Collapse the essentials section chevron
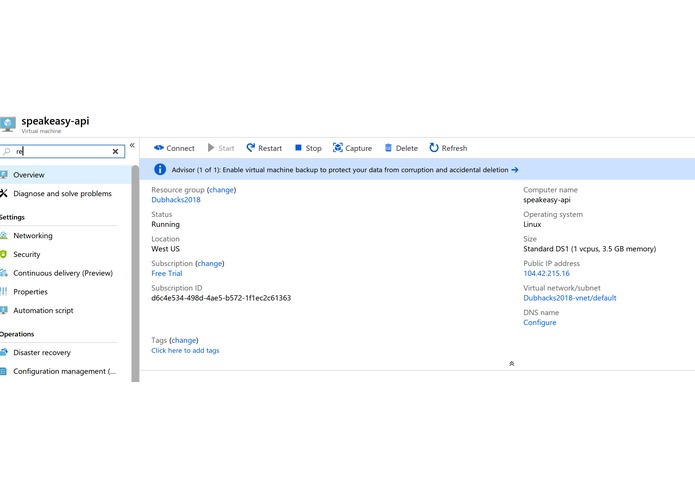 511,363
